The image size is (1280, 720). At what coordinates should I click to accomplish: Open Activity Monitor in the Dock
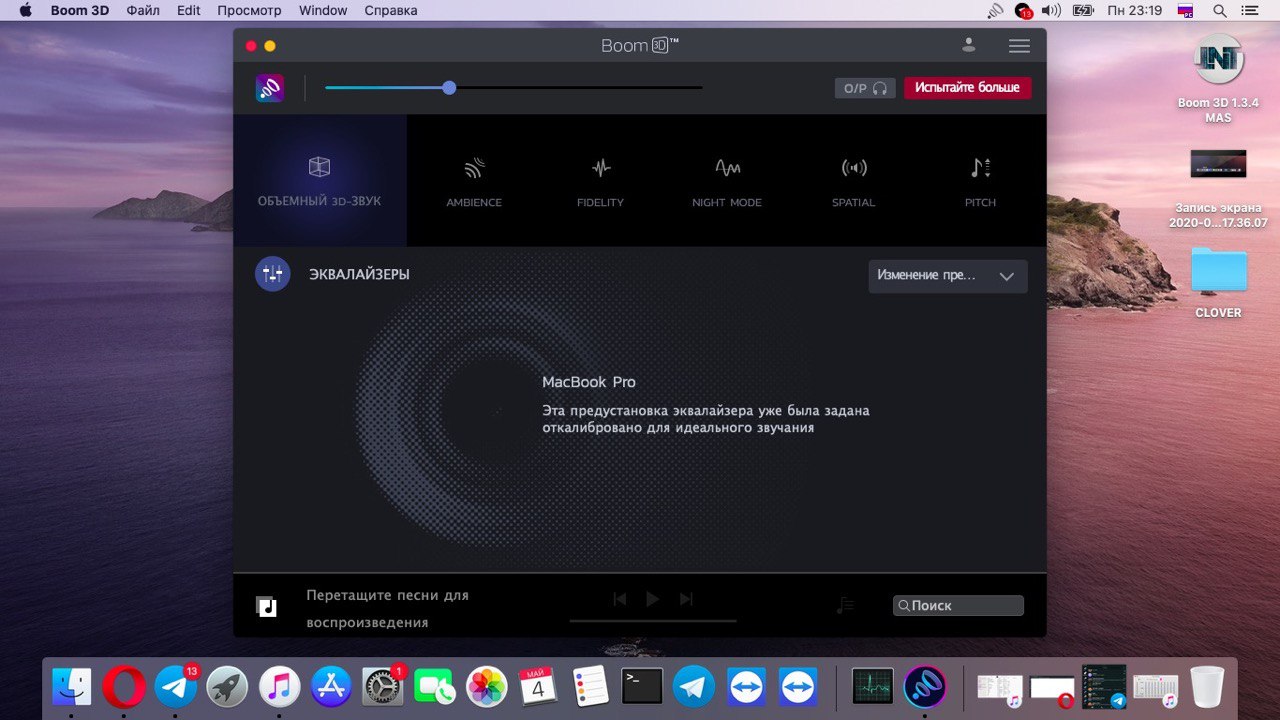(x=873, y=687)
